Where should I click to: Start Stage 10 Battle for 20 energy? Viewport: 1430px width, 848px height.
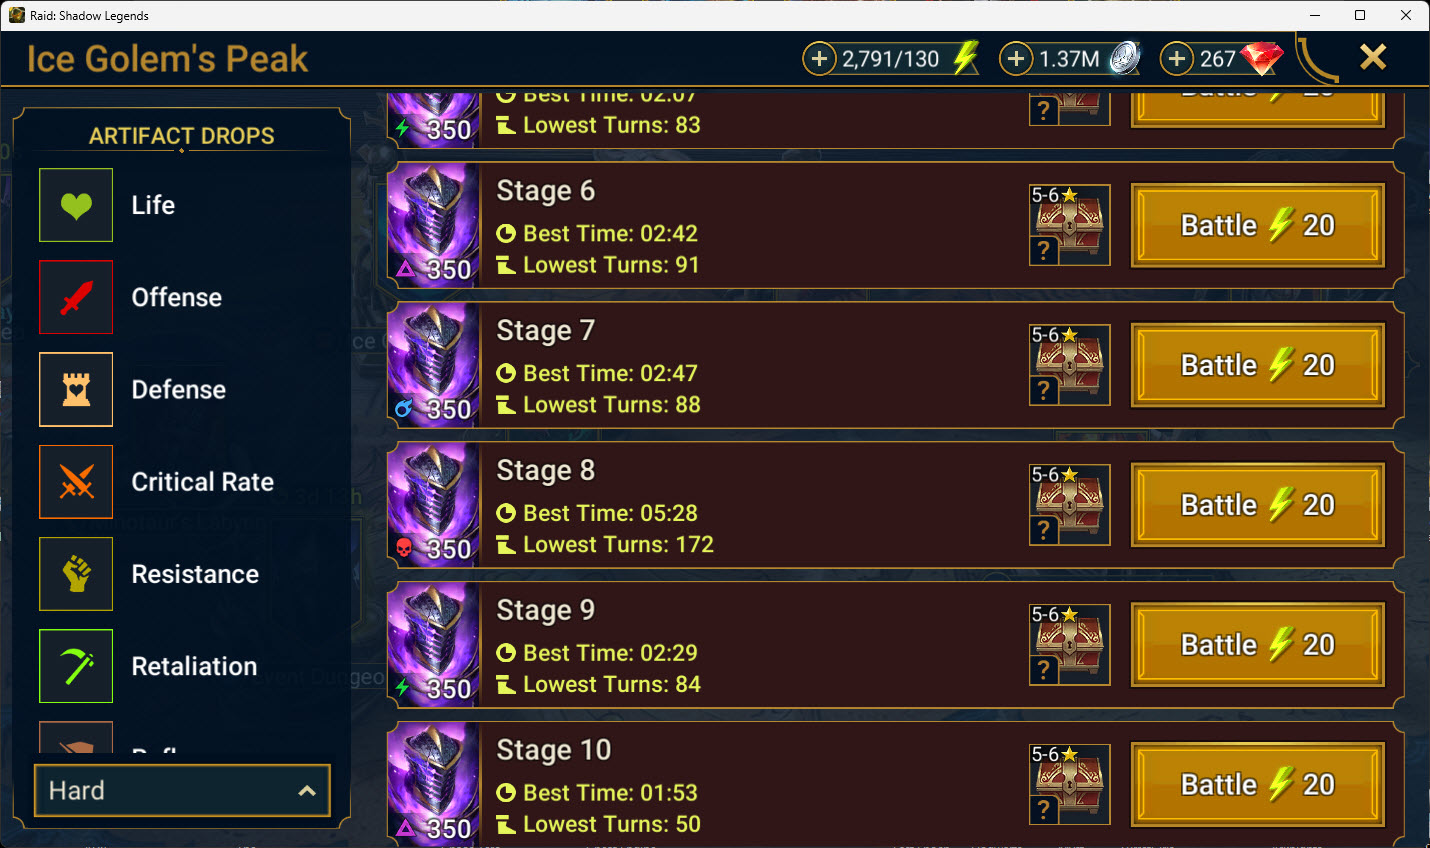[1257, 785]
